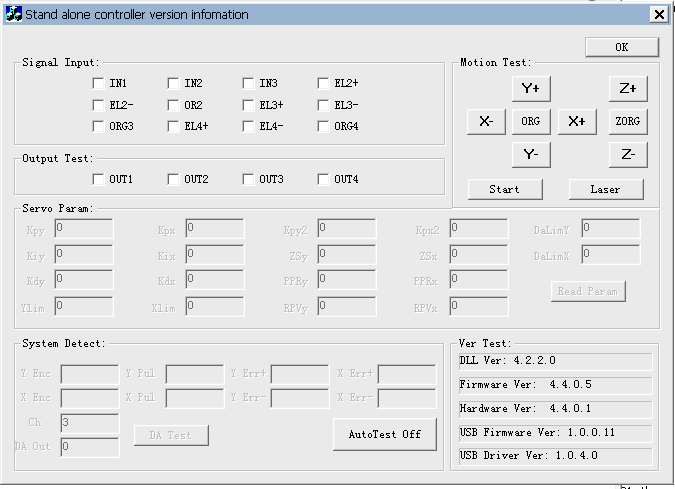This screenshot has width=675, height=489.
Task: Close the version information dialog
Action: [658, 14]
